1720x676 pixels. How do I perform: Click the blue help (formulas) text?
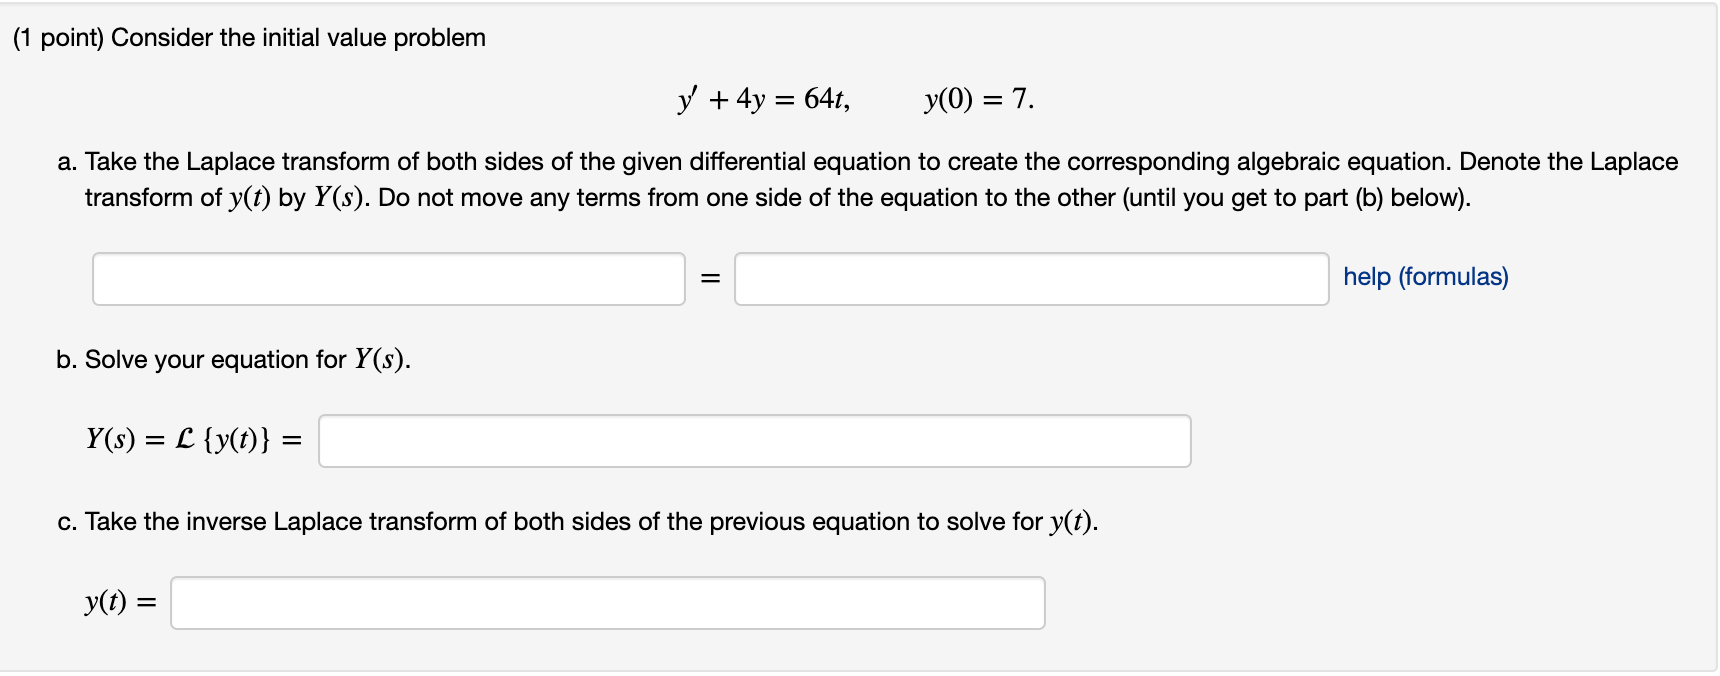point(1424,277)
